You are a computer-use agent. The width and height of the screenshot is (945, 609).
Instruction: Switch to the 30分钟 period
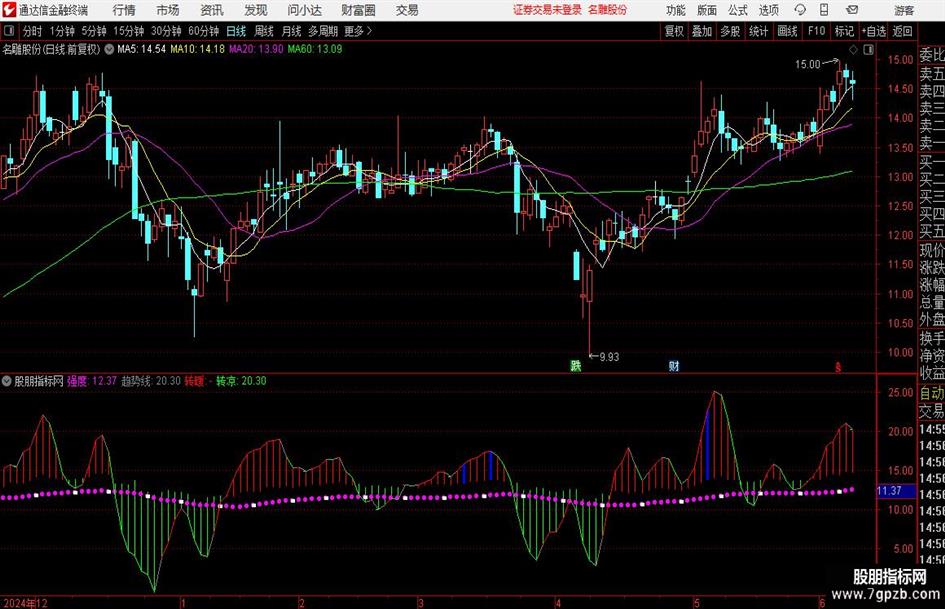click(166, 31)
